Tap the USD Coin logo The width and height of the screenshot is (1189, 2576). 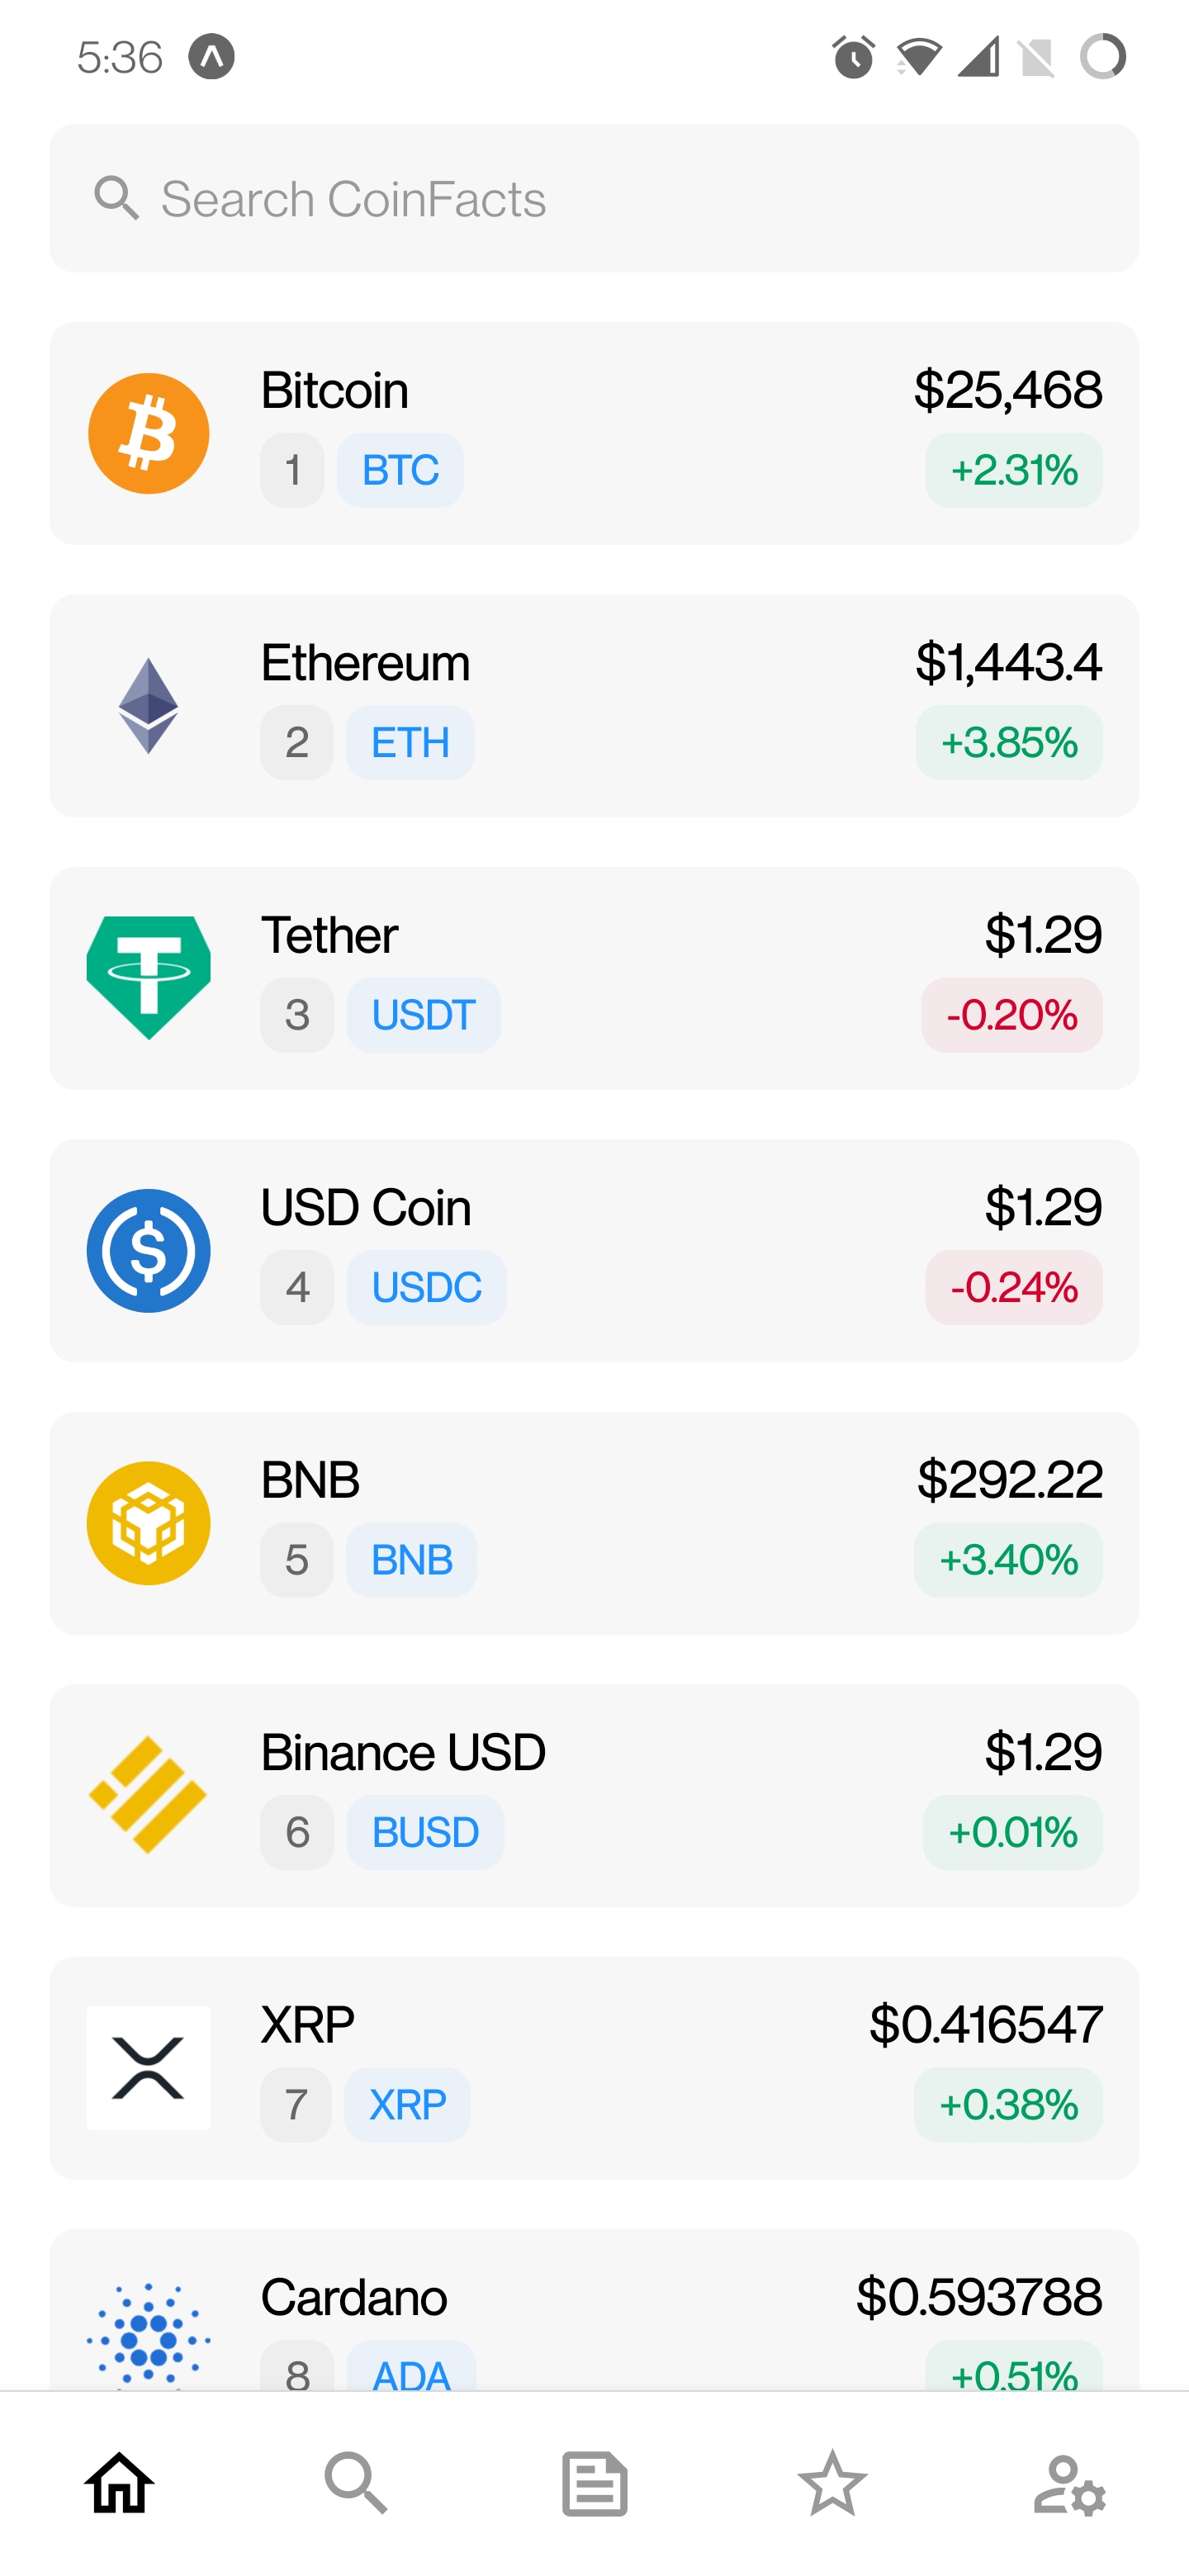click(148, 1250)
